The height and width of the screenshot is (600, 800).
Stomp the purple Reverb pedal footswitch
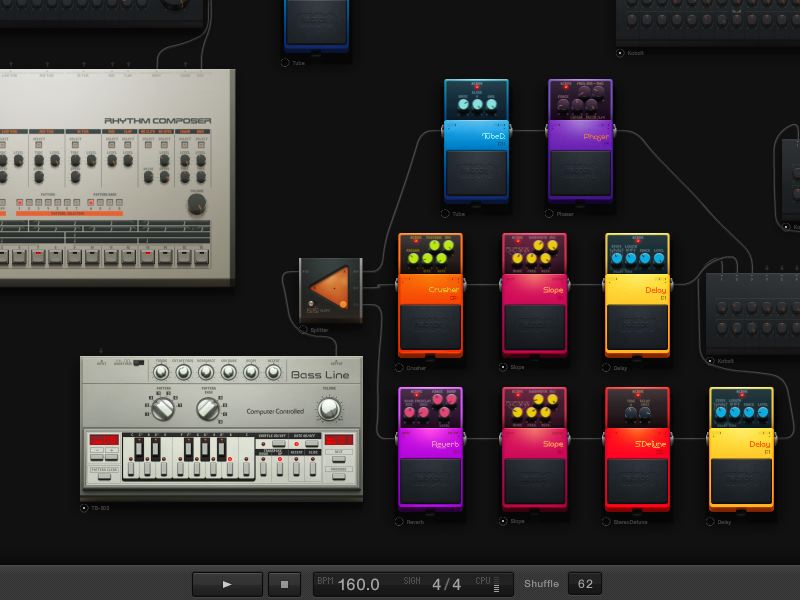coord(430,481)
